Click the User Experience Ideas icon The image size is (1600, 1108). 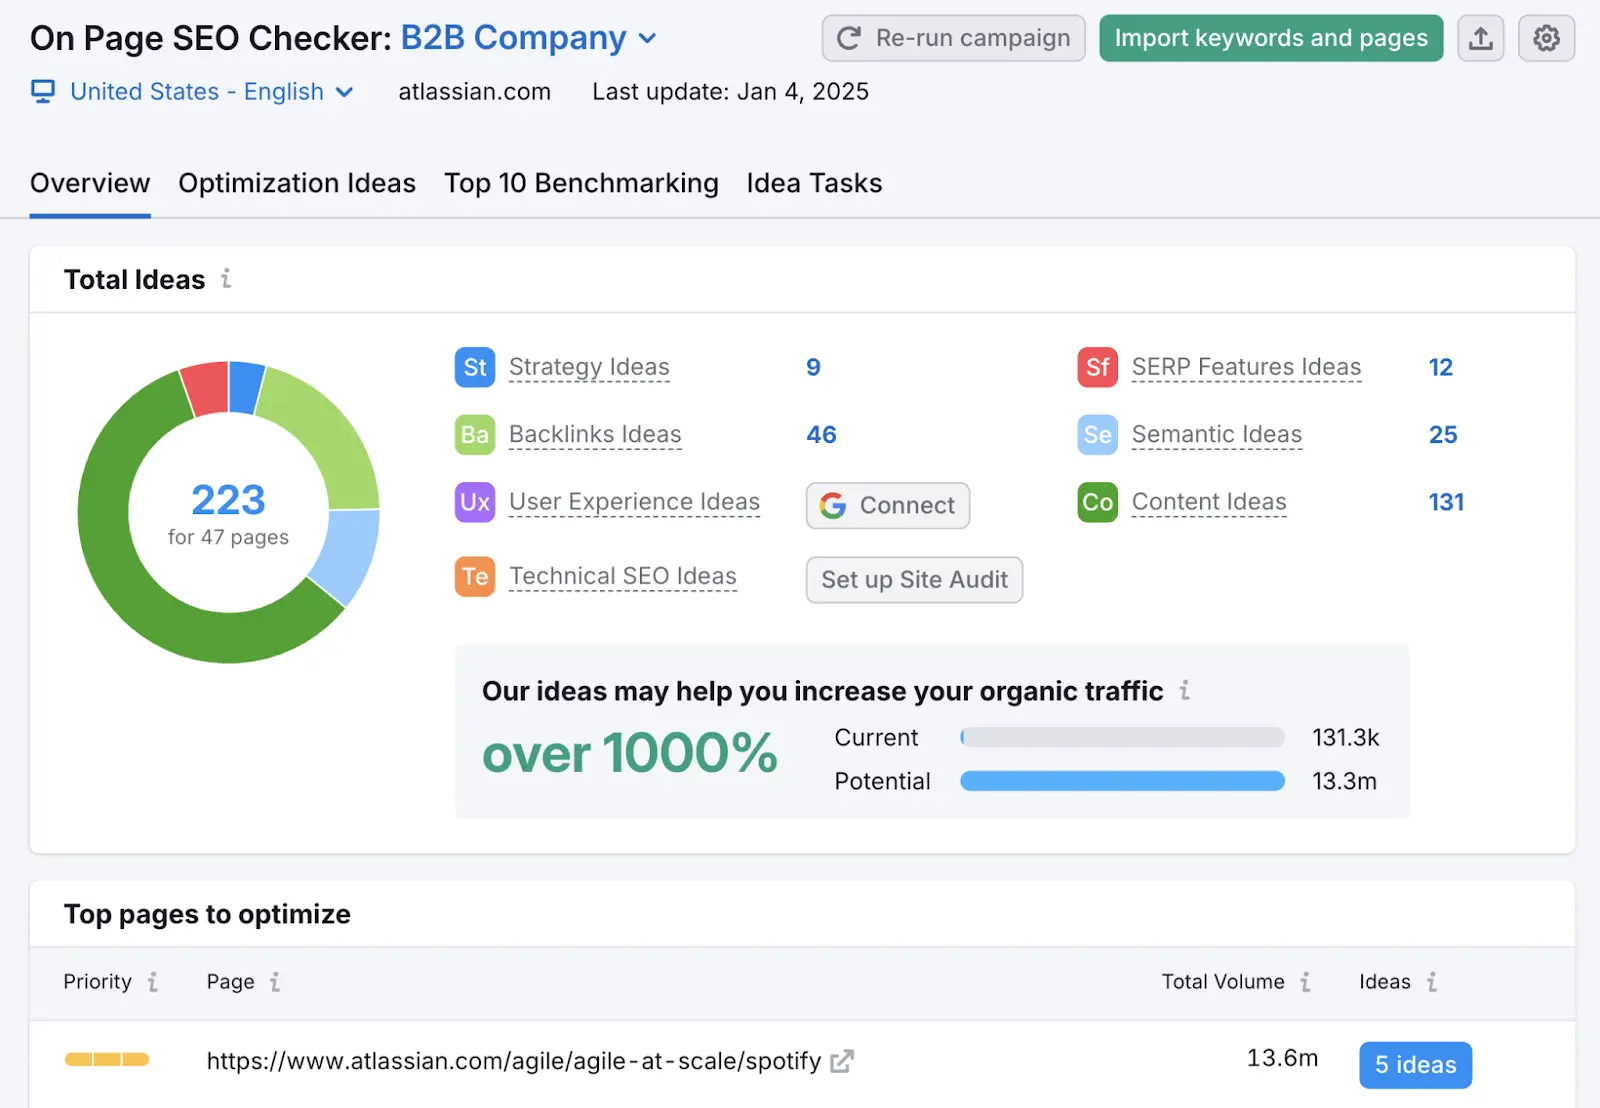click(x=474, y=502)
